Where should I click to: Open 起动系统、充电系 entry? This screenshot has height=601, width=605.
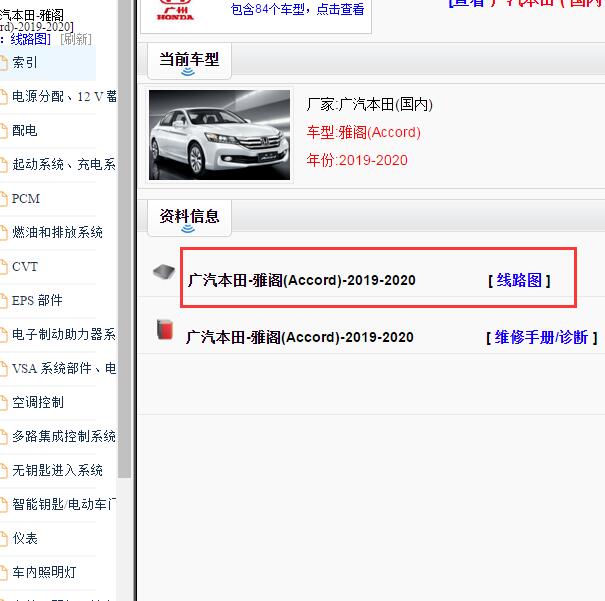(64, 164)
